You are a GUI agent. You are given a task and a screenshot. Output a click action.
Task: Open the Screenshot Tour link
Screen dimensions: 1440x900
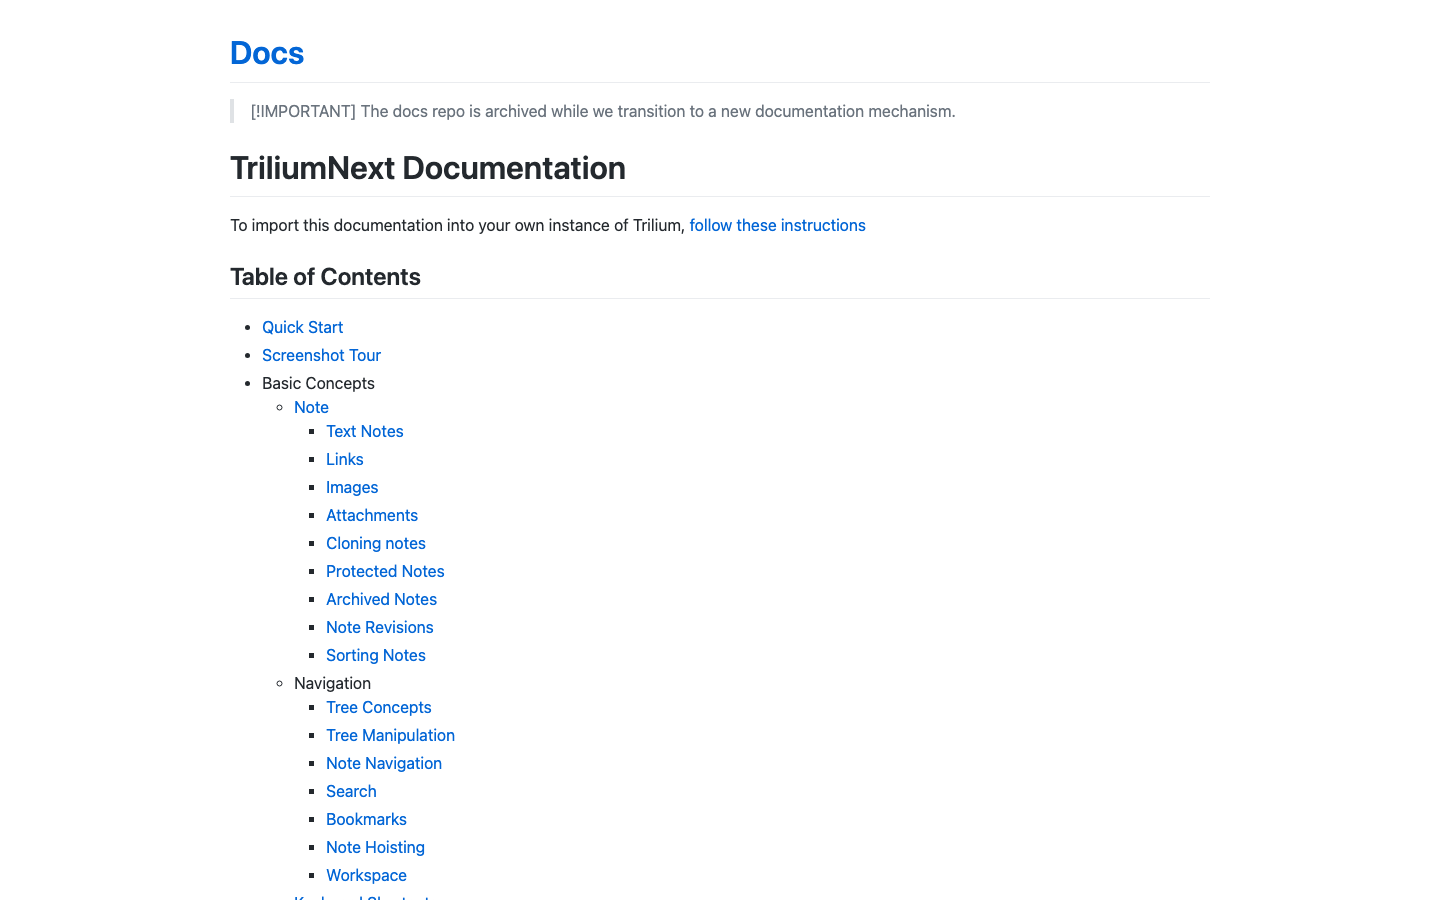(x=321, y=356)
